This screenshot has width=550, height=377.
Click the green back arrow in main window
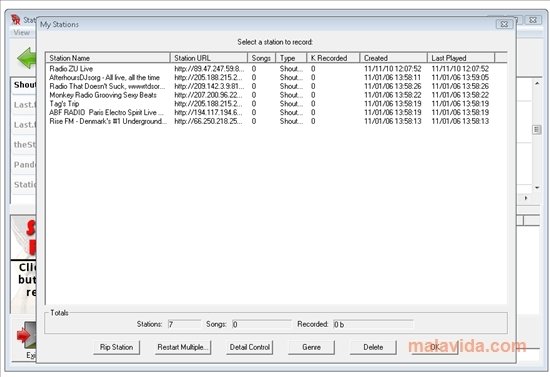tap(27, 58)
